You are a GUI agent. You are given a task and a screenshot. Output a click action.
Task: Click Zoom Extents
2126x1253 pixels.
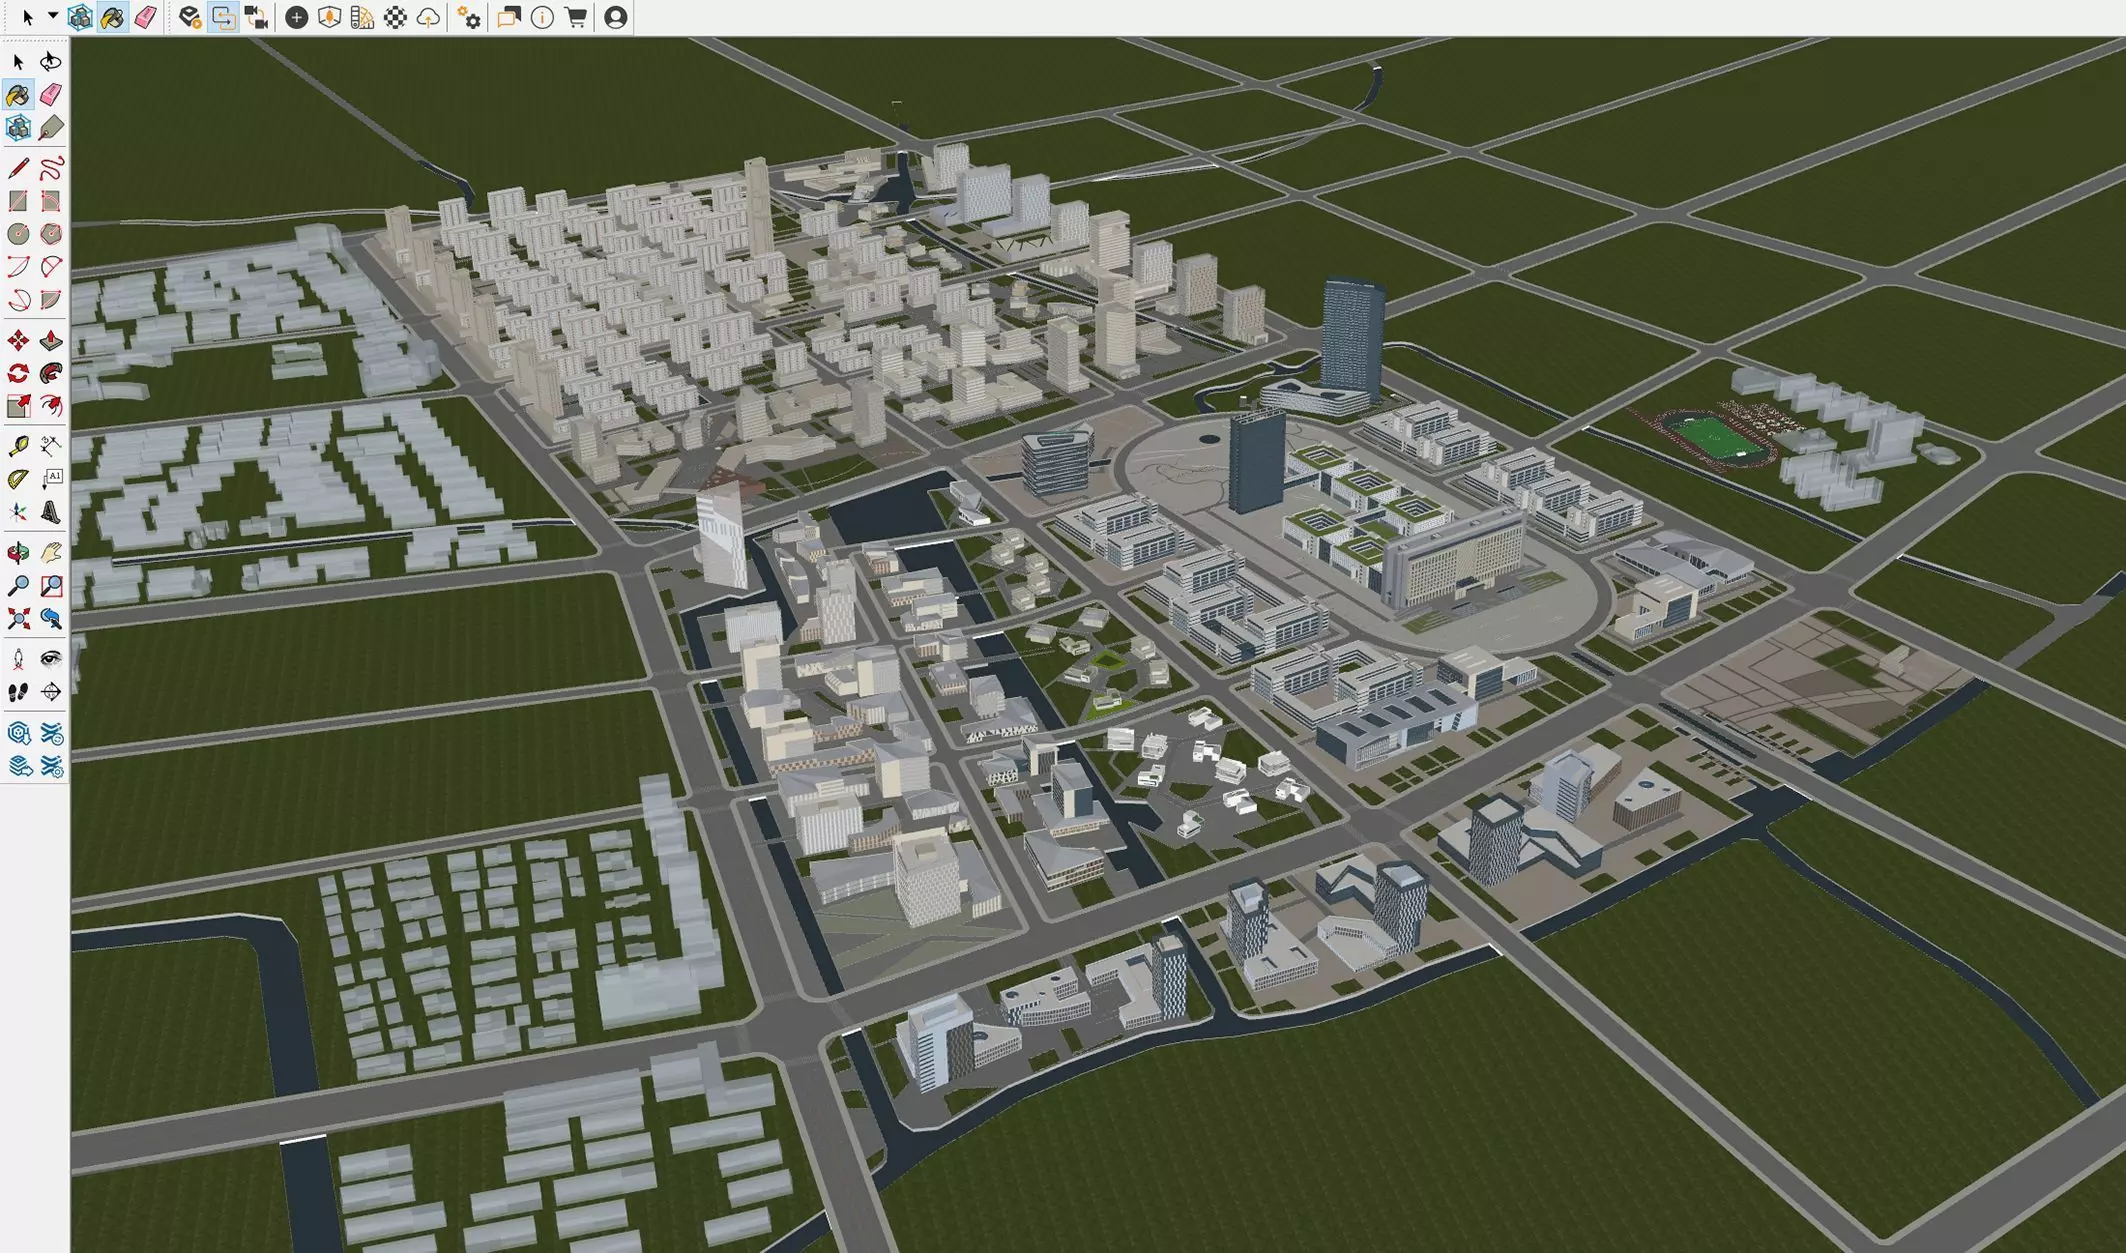[x=18, y=619]
